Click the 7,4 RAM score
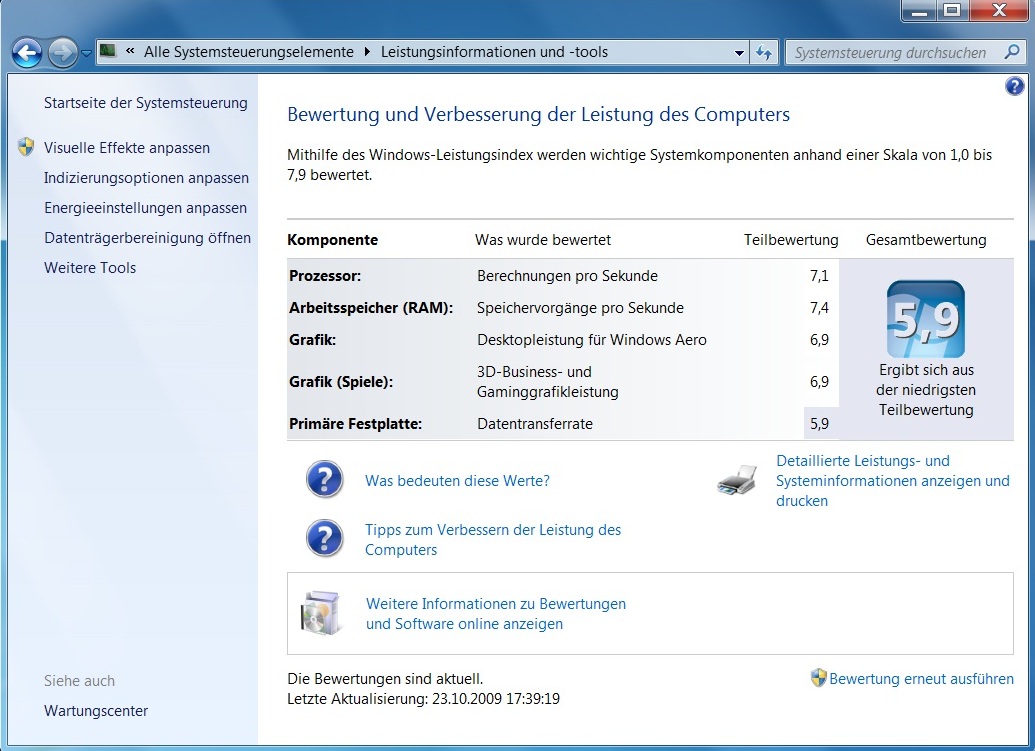Screen dimensions: 1035x751 click(x=819, y=308)
